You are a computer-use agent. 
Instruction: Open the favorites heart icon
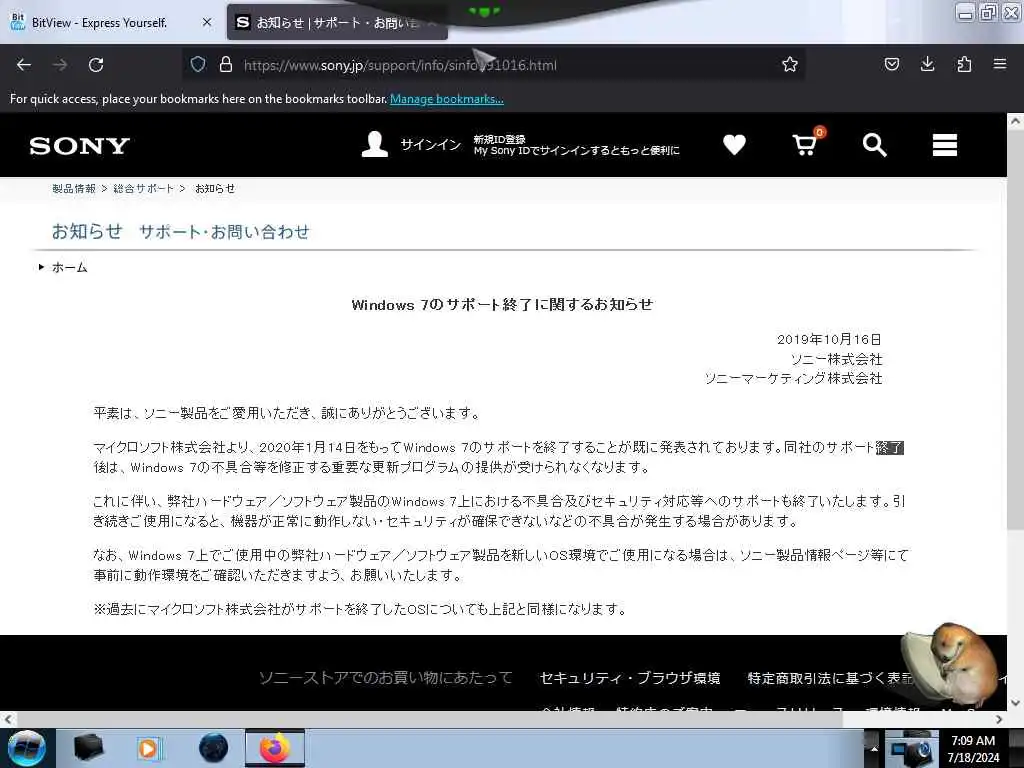[x=734, y=144]
